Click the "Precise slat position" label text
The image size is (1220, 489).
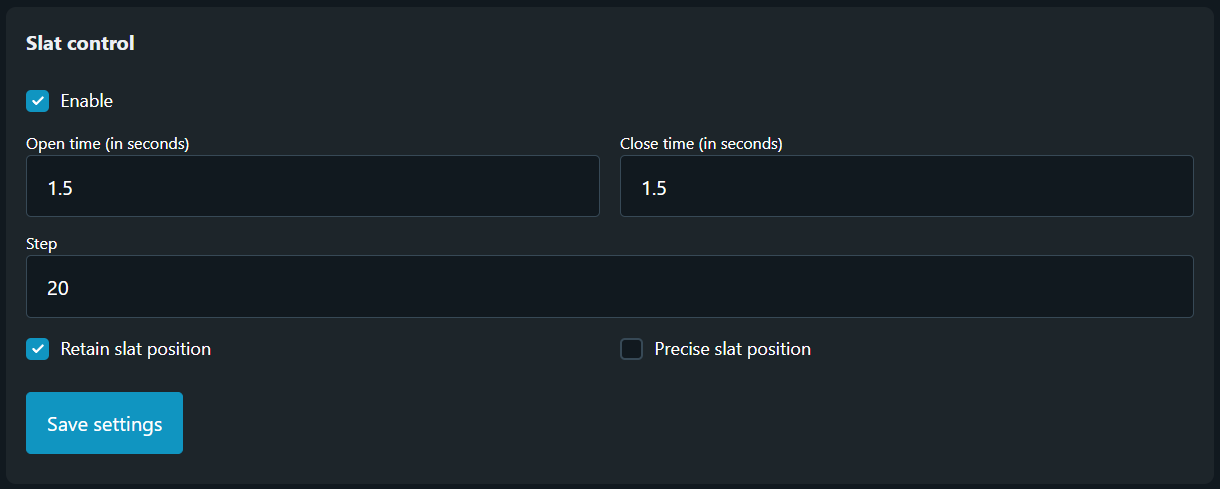732,349
